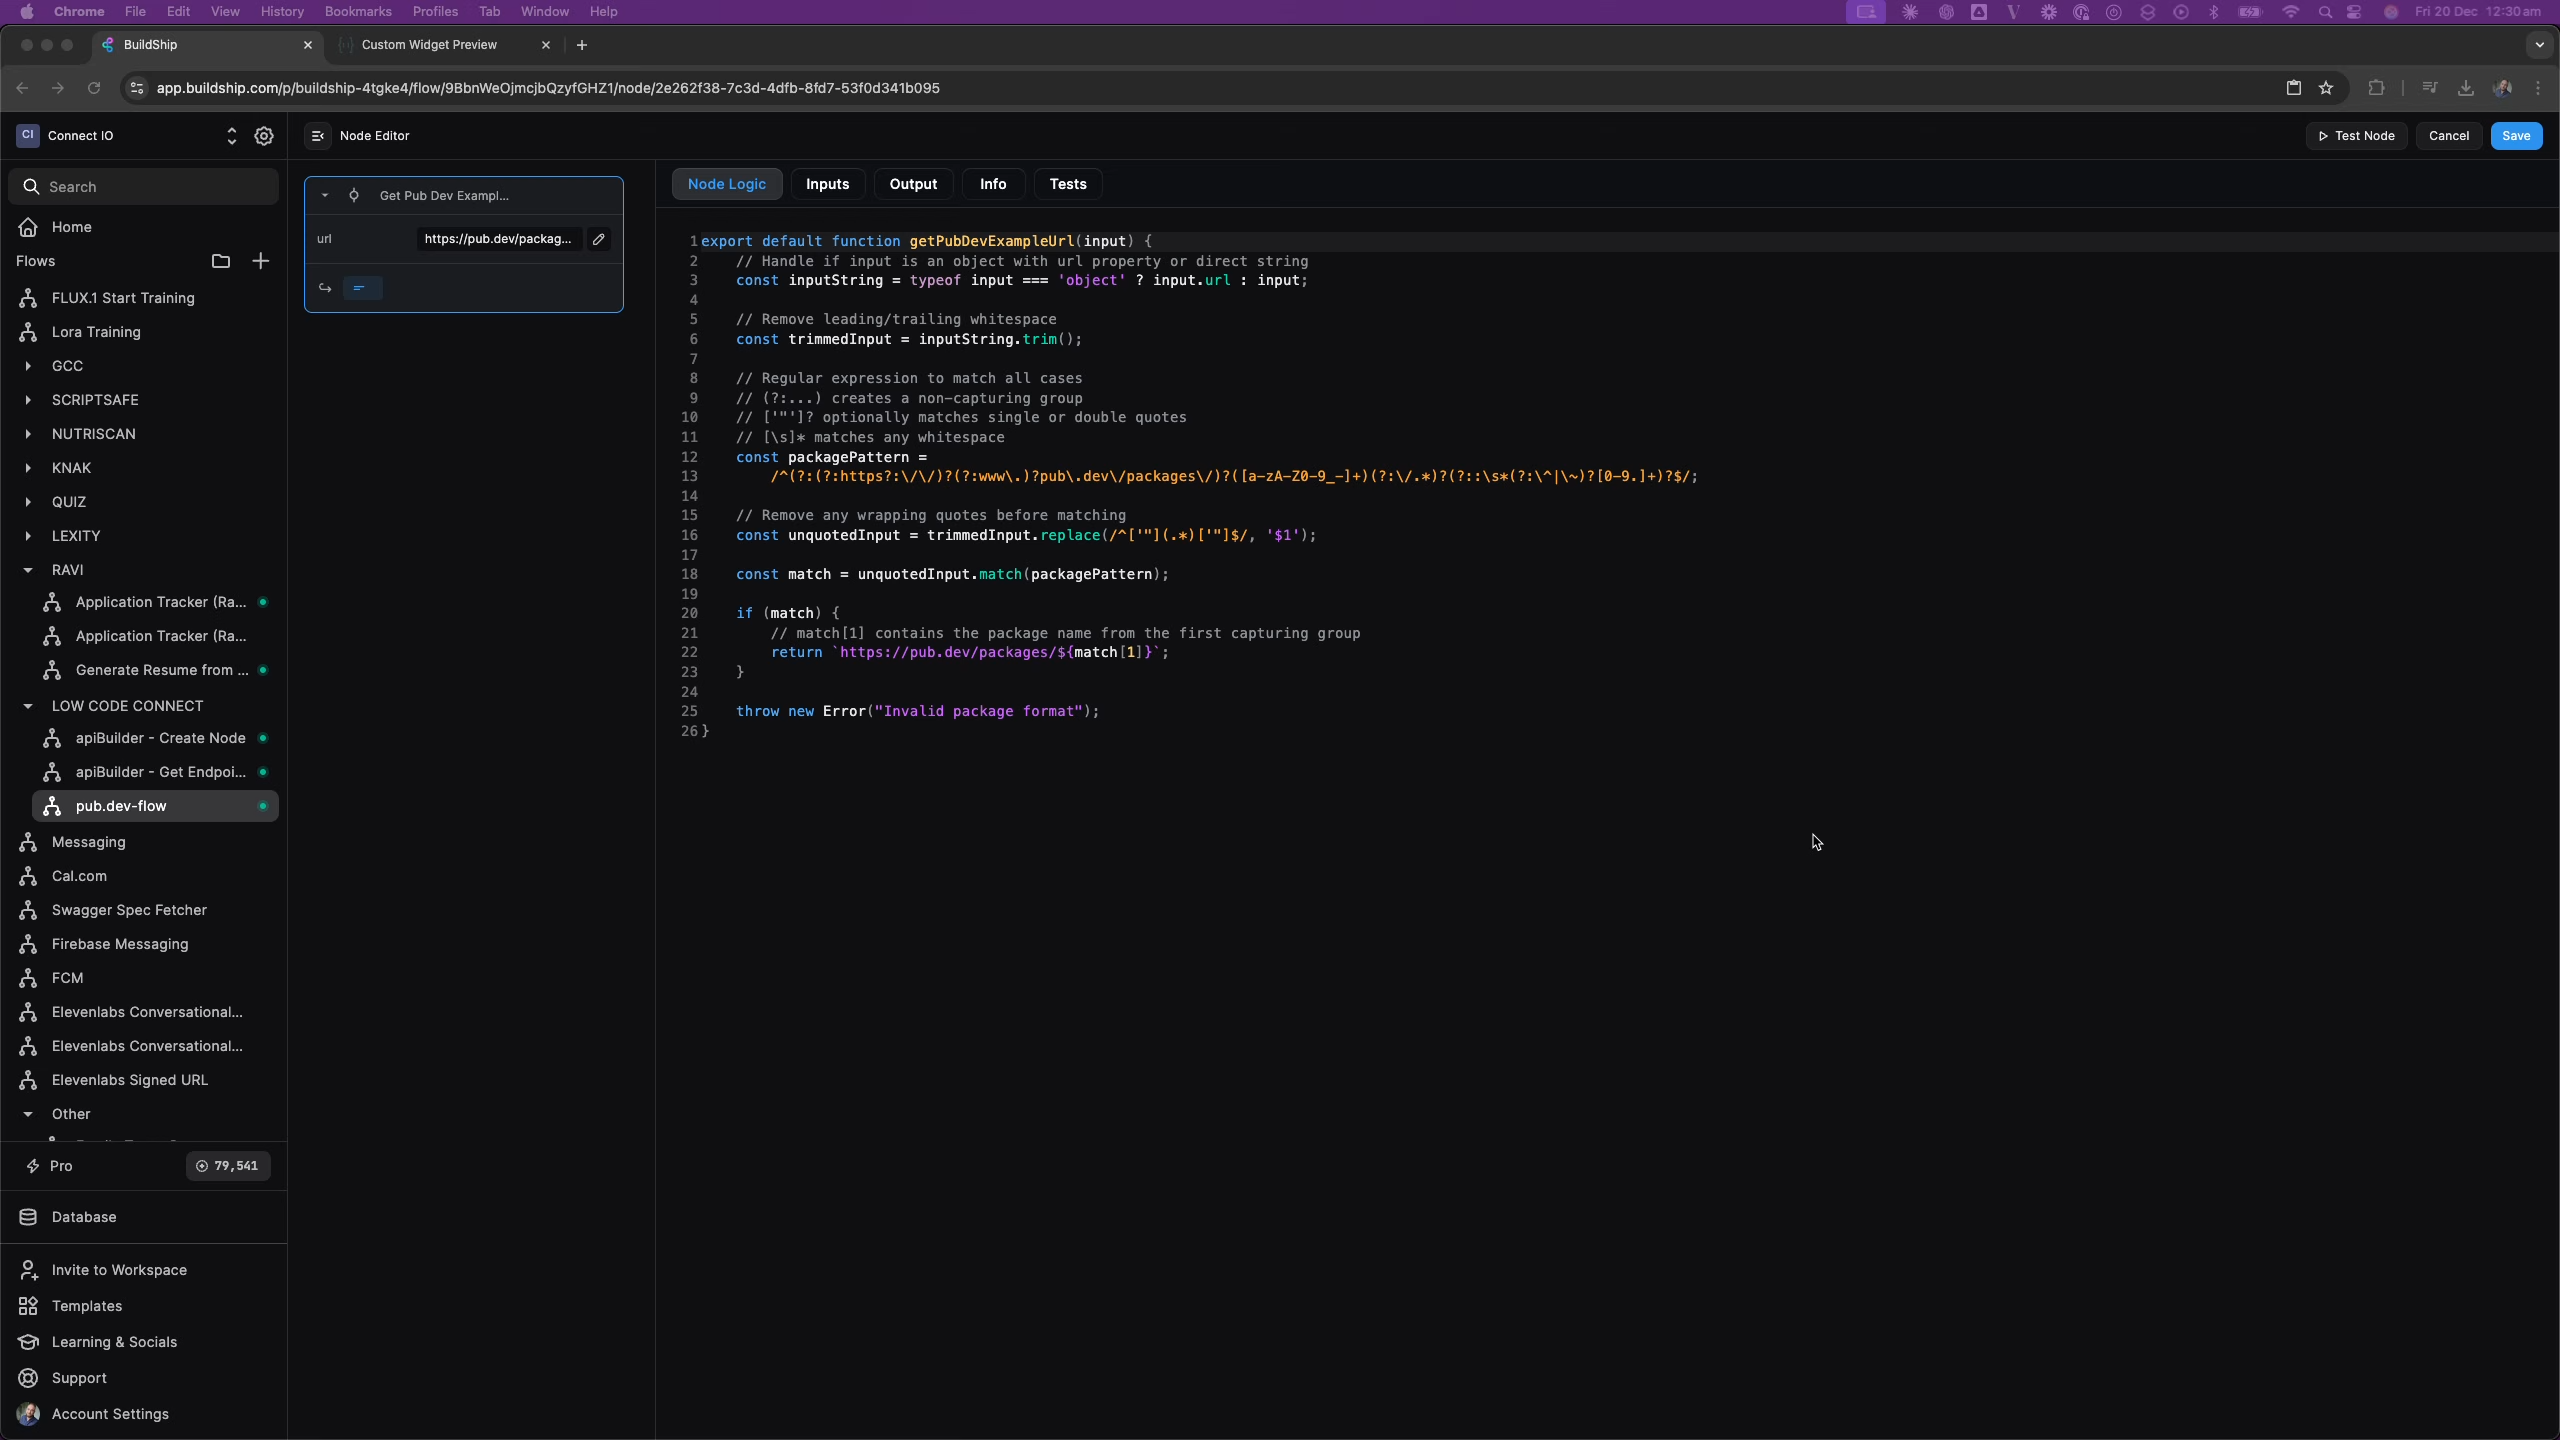Image resolution: width=2560 pixels, height=1440 pixels.
Task: Toggle the node output rerouting arrow icon
Action: pyautogui.click(x=324, y=288)
